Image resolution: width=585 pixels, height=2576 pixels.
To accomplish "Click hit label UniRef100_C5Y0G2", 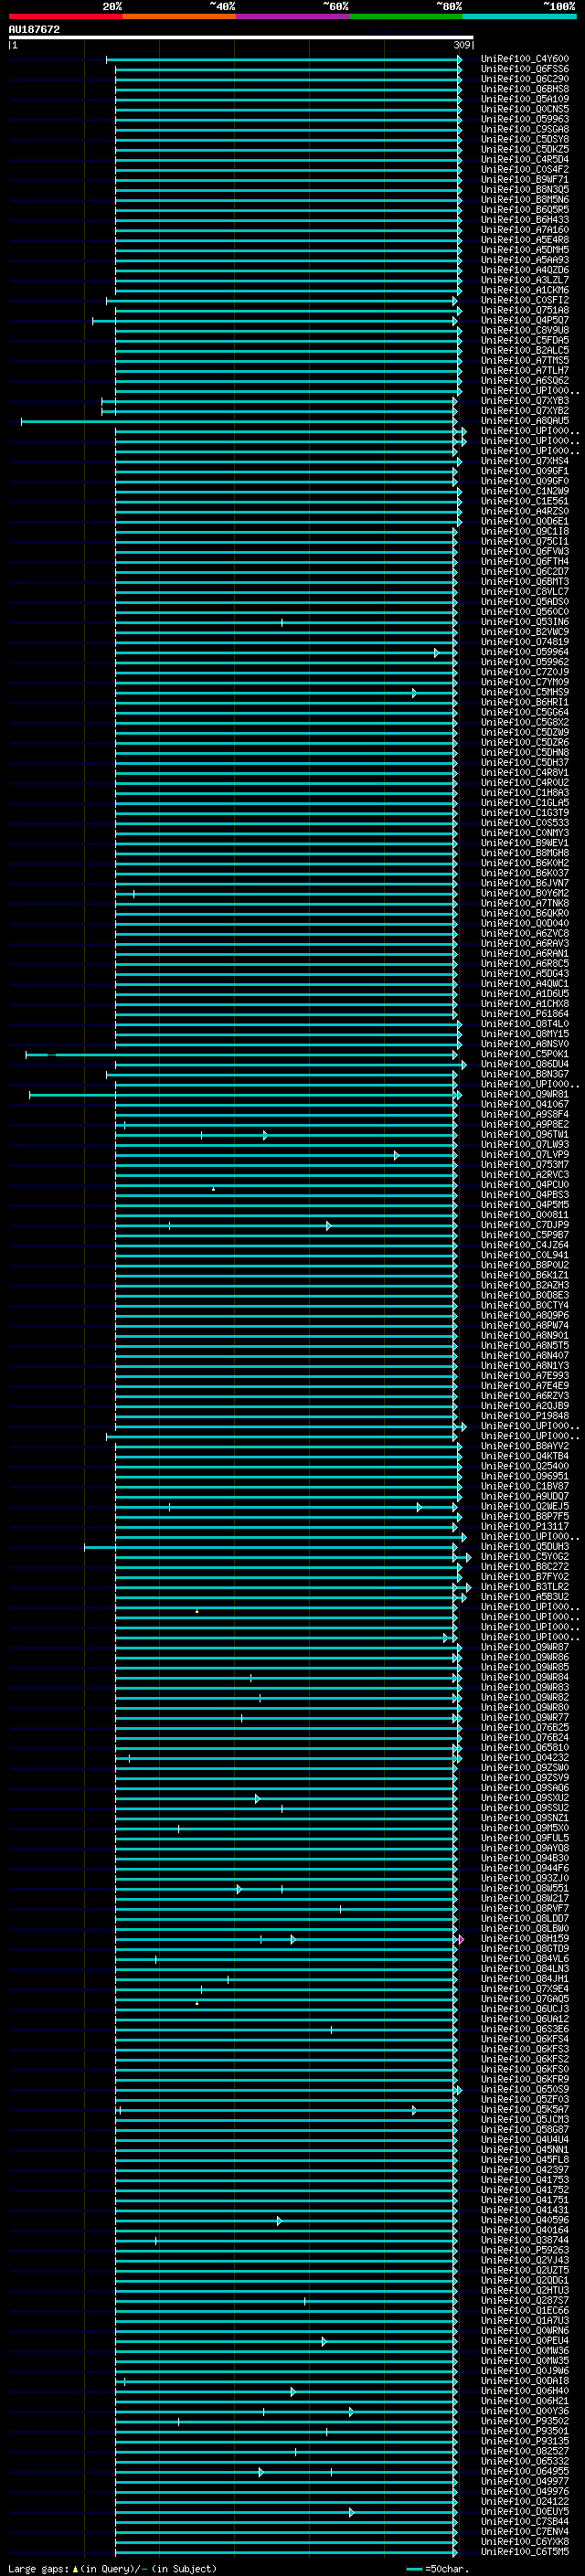I will (524, 1556).
